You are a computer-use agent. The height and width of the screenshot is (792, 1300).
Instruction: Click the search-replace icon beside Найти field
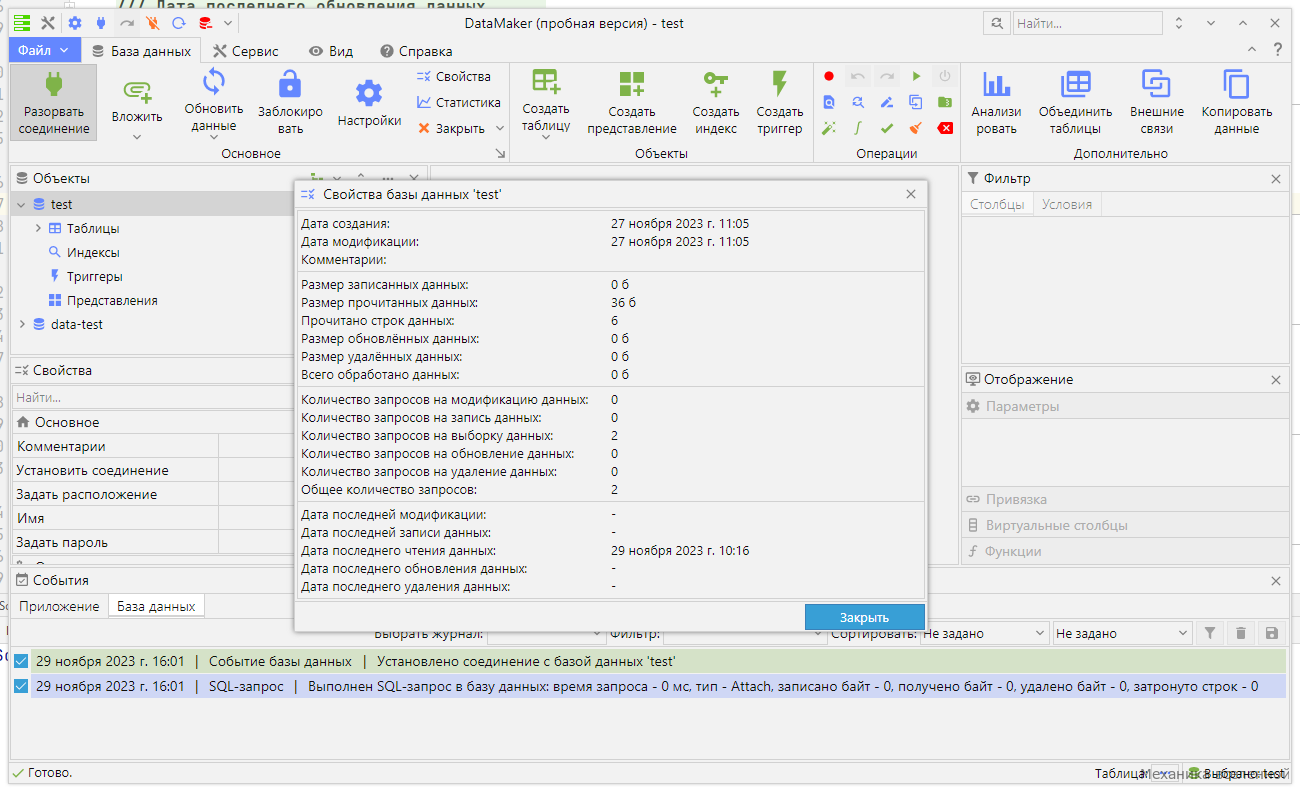(x=996, y=22)
